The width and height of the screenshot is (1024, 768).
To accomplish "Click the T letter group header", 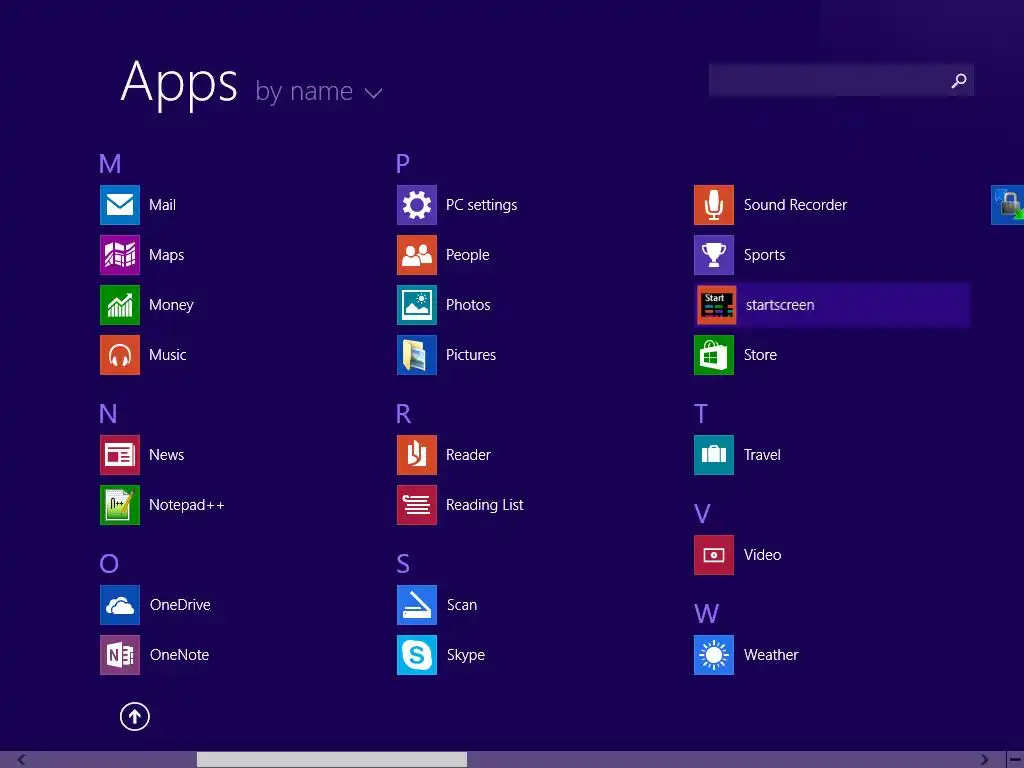I will click(x=701, y=414).
